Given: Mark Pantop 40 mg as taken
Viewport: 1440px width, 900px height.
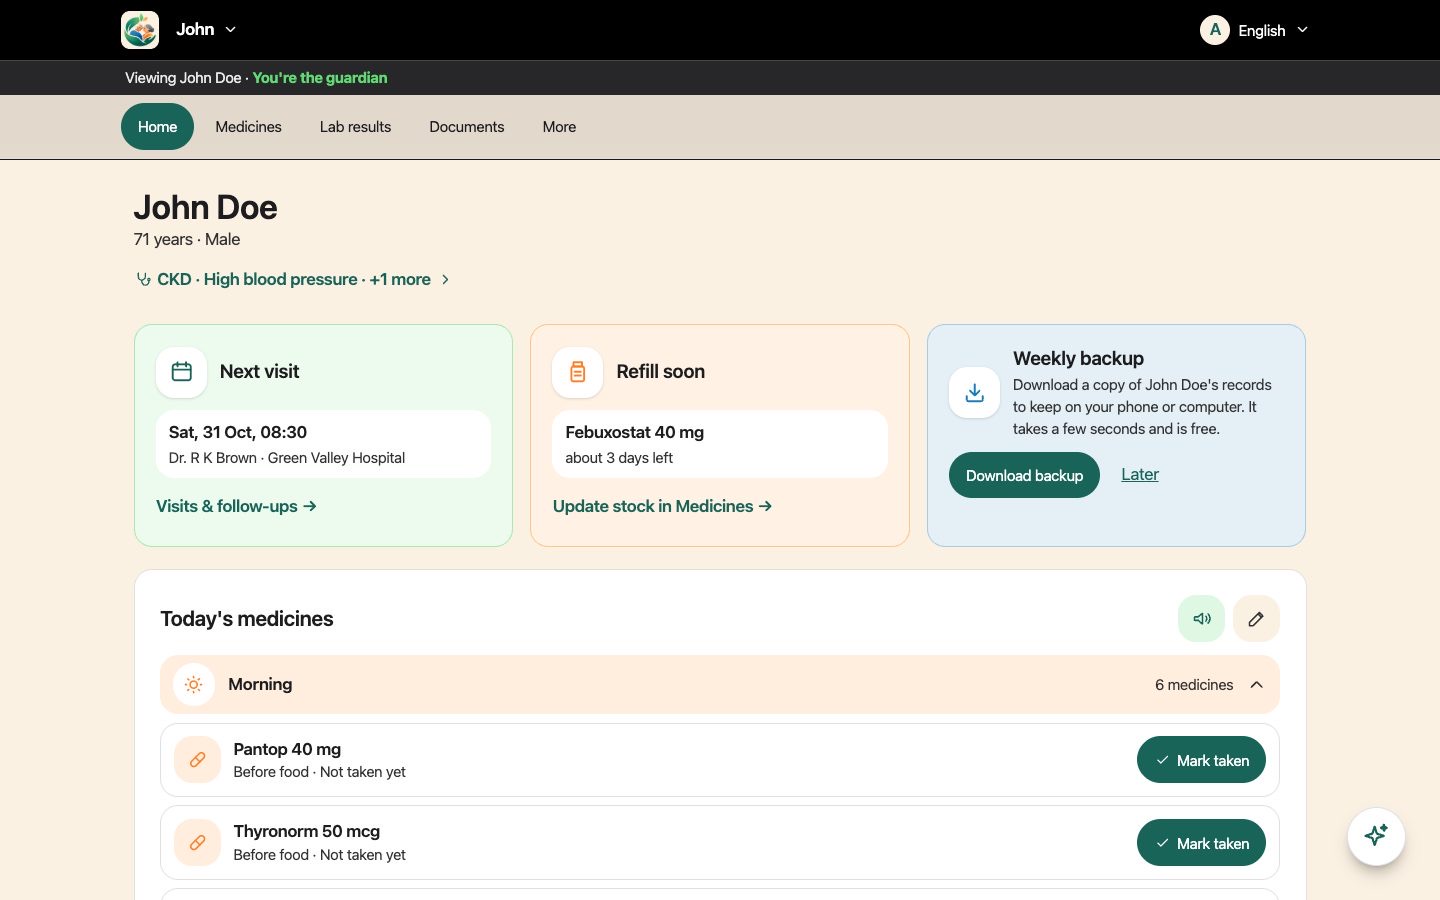Looking at the screenshot, I should [x=1201, y=760].
